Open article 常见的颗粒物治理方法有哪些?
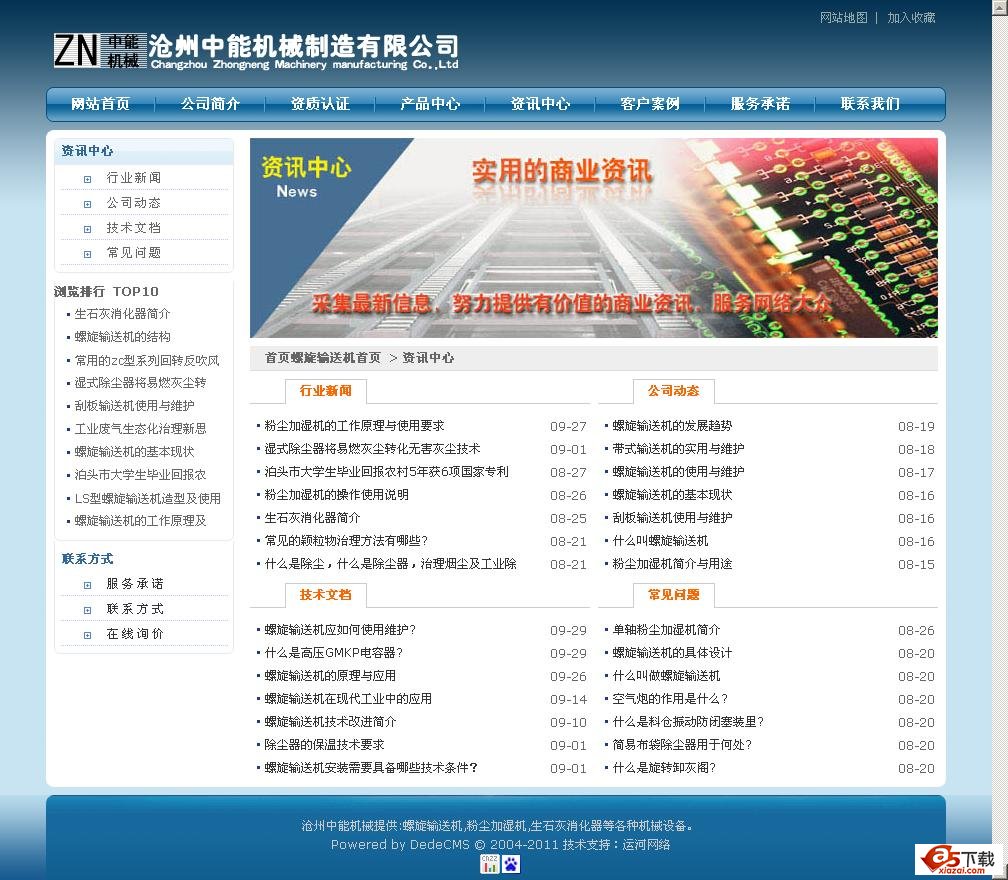This screenshot has width=1008, height=880. [x=346, y=541]
